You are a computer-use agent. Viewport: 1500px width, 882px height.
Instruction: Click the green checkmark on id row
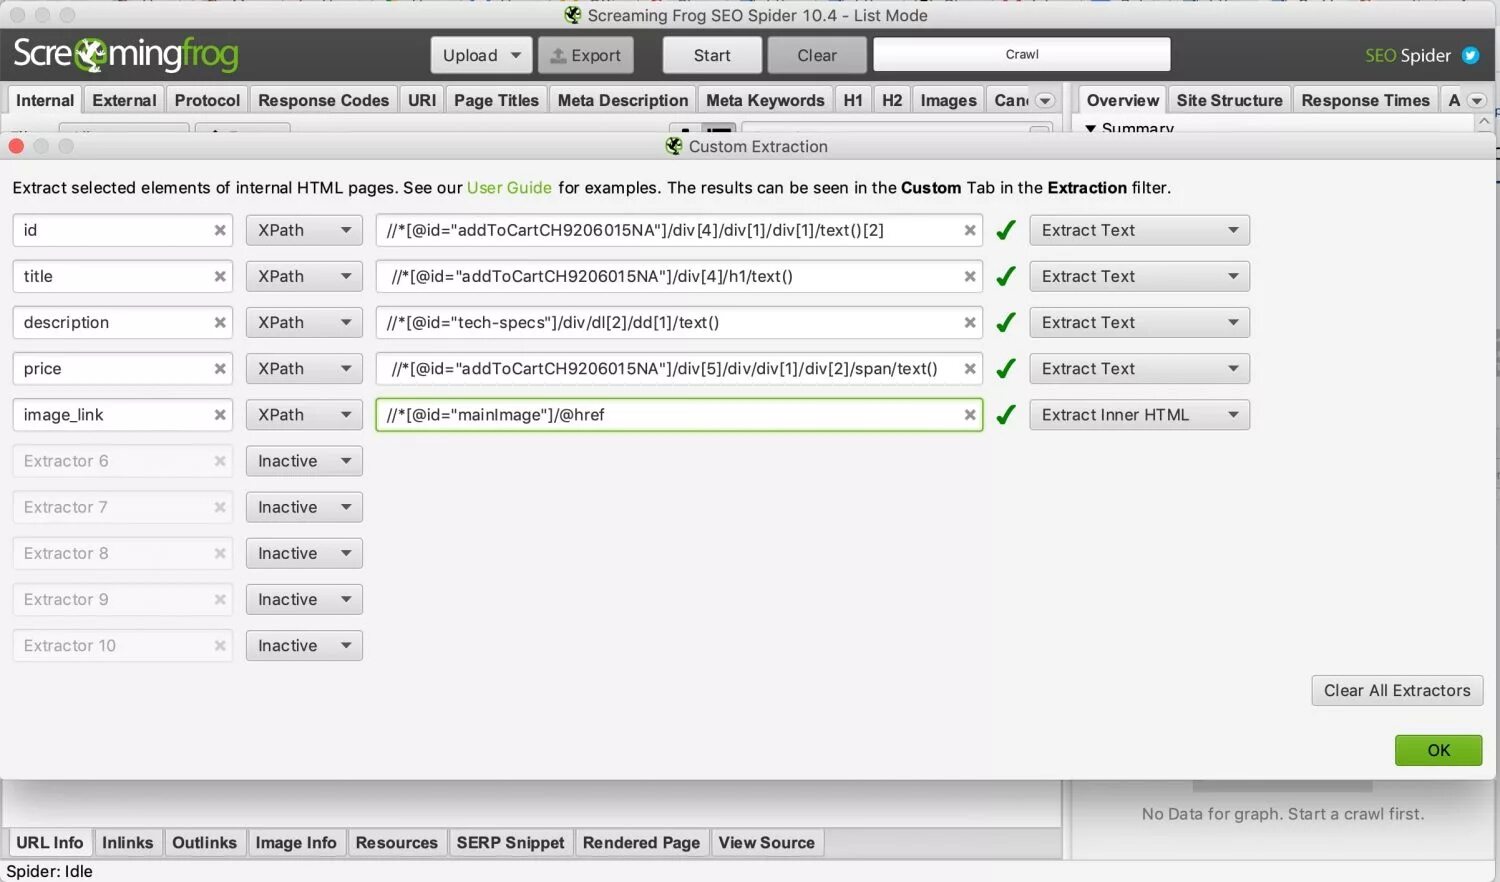point(1006,230)
